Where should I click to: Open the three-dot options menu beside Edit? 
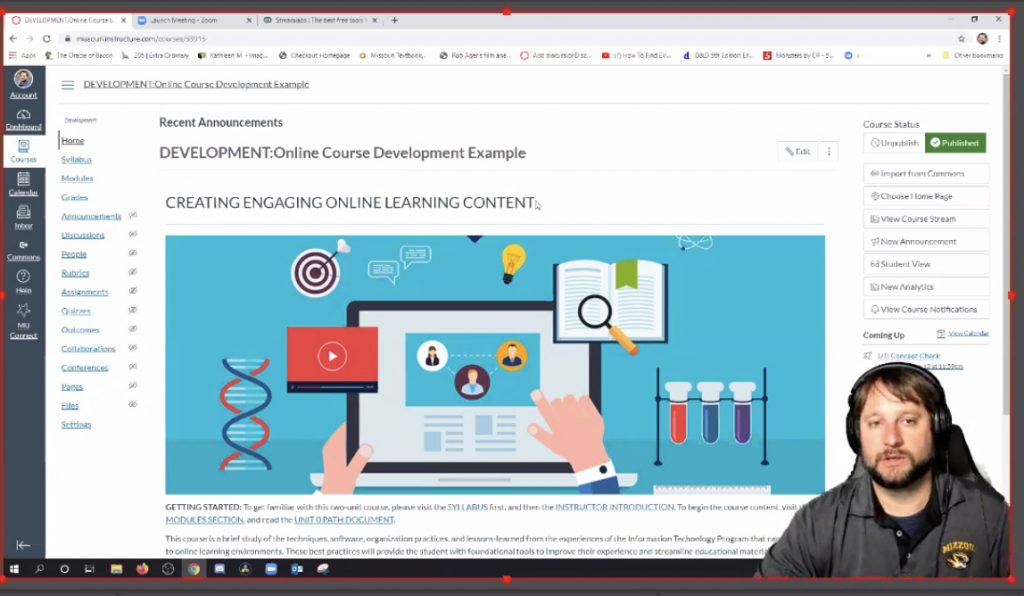(828, 151)
